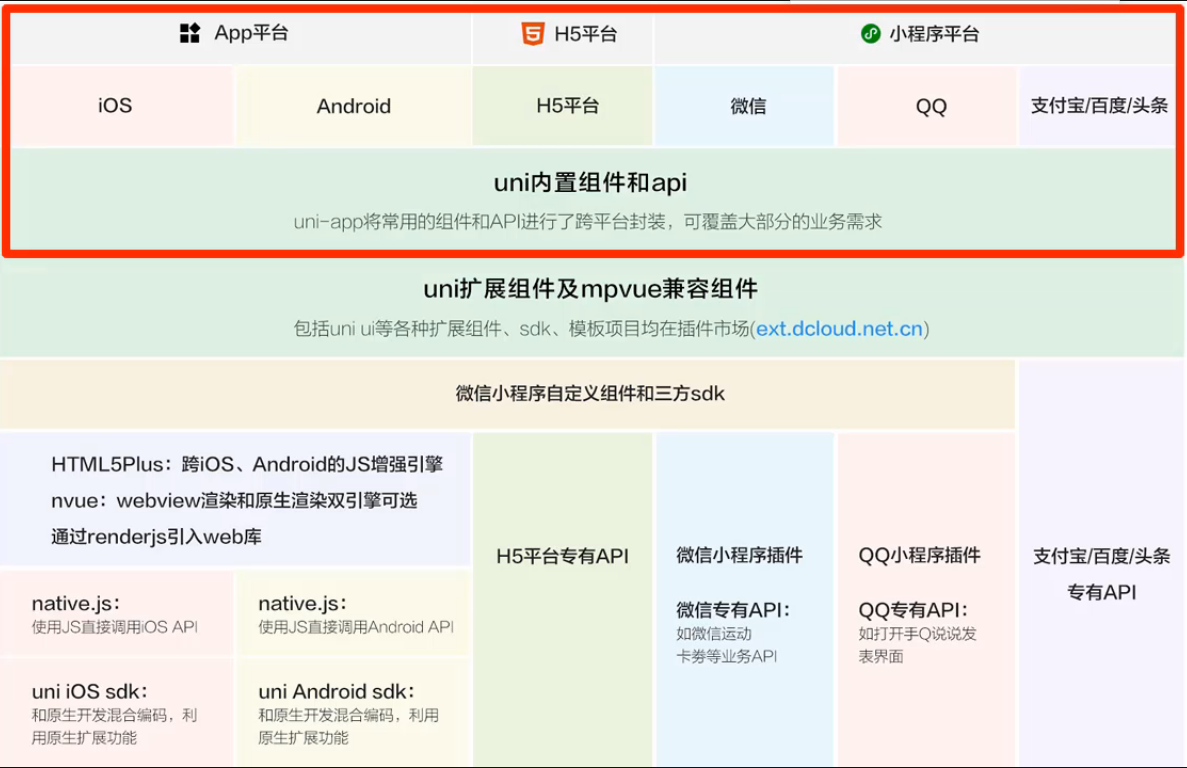Screen dimensions: 1187x768
Task: Click the HTML5 shield icon
Action: [x=533, y=33]
